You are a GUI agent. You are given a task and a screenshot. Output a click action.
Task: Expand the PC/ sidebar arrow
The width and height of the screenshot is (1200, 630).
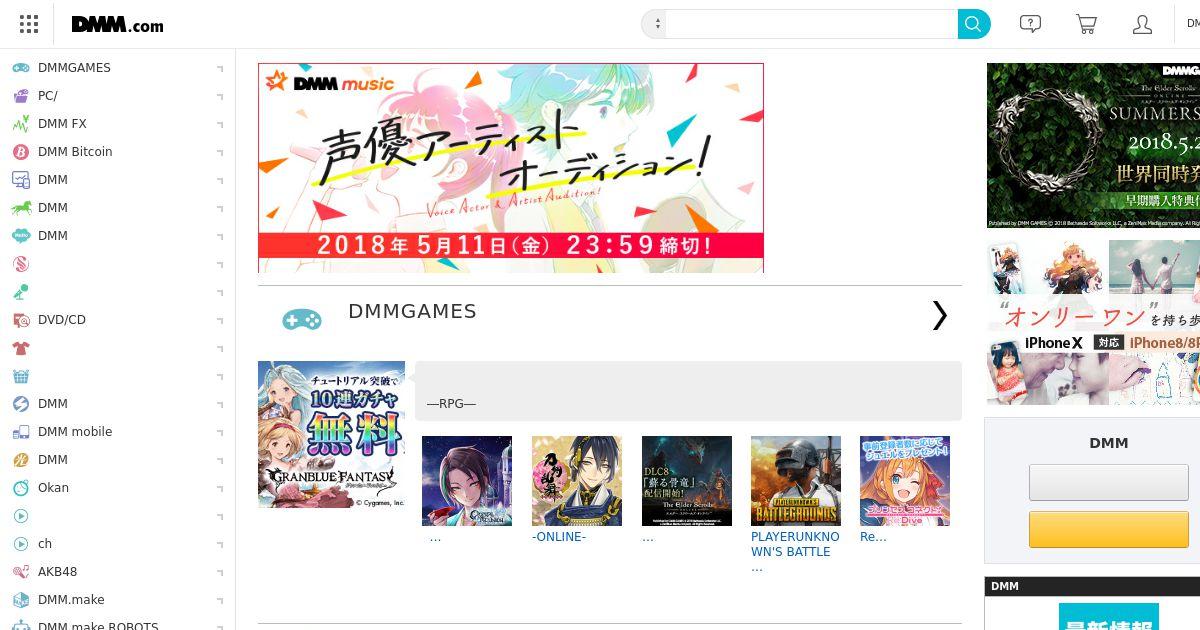point(220,96)
